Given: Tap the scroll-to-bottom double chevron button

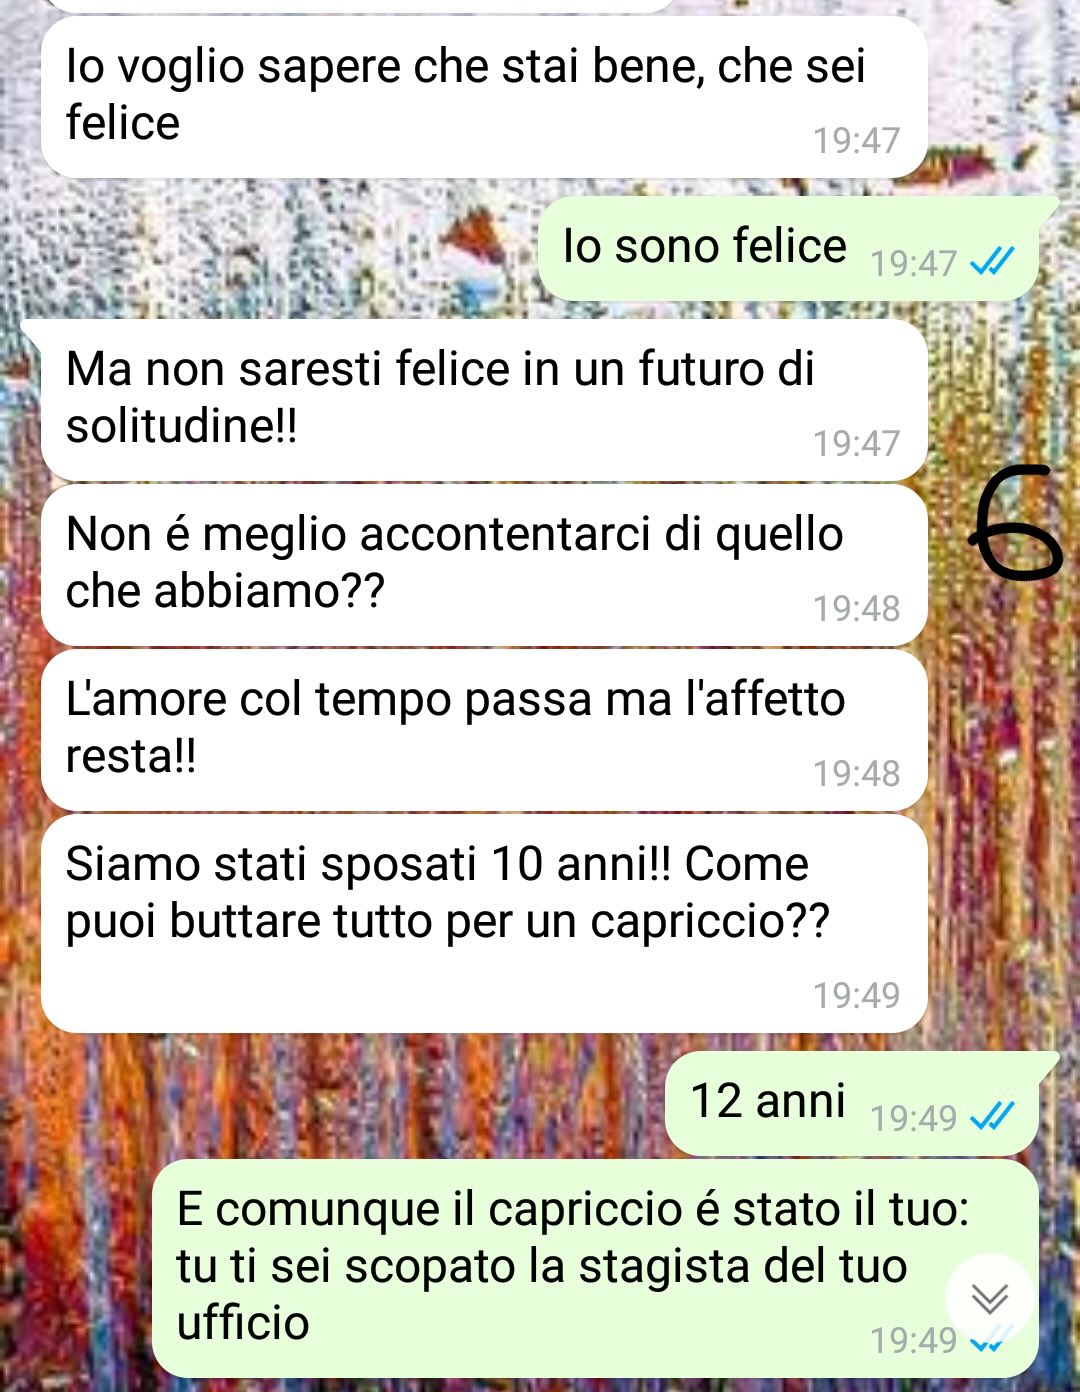Looking at the screenshot, I should point(989,1298).
